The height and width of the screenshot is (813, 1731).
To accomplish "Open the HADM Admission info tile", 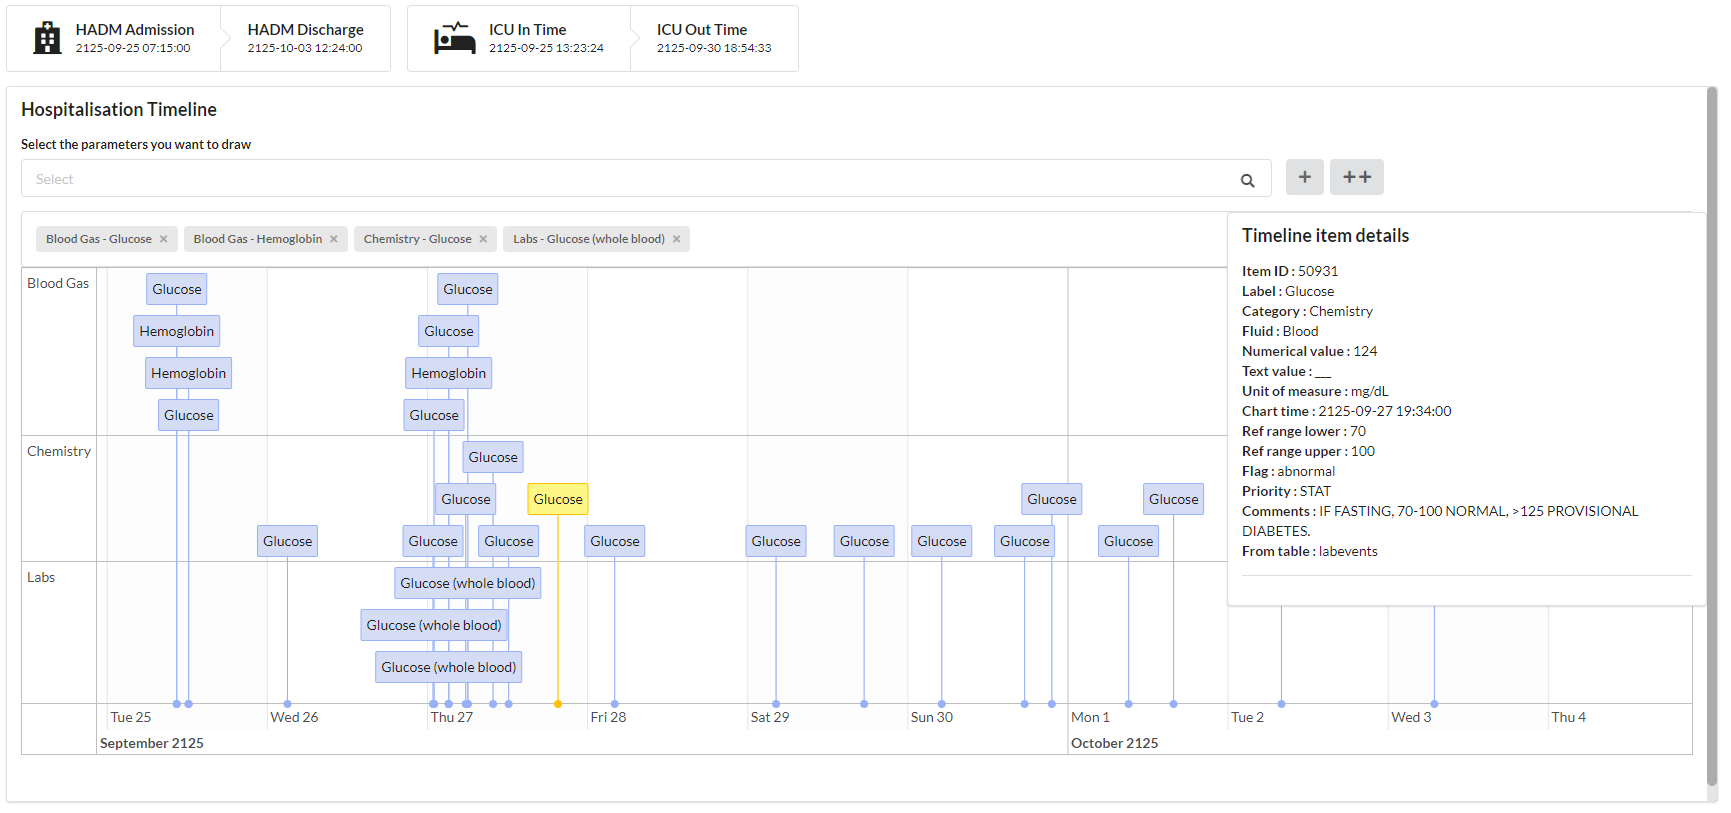I will (x=114, y=38).
